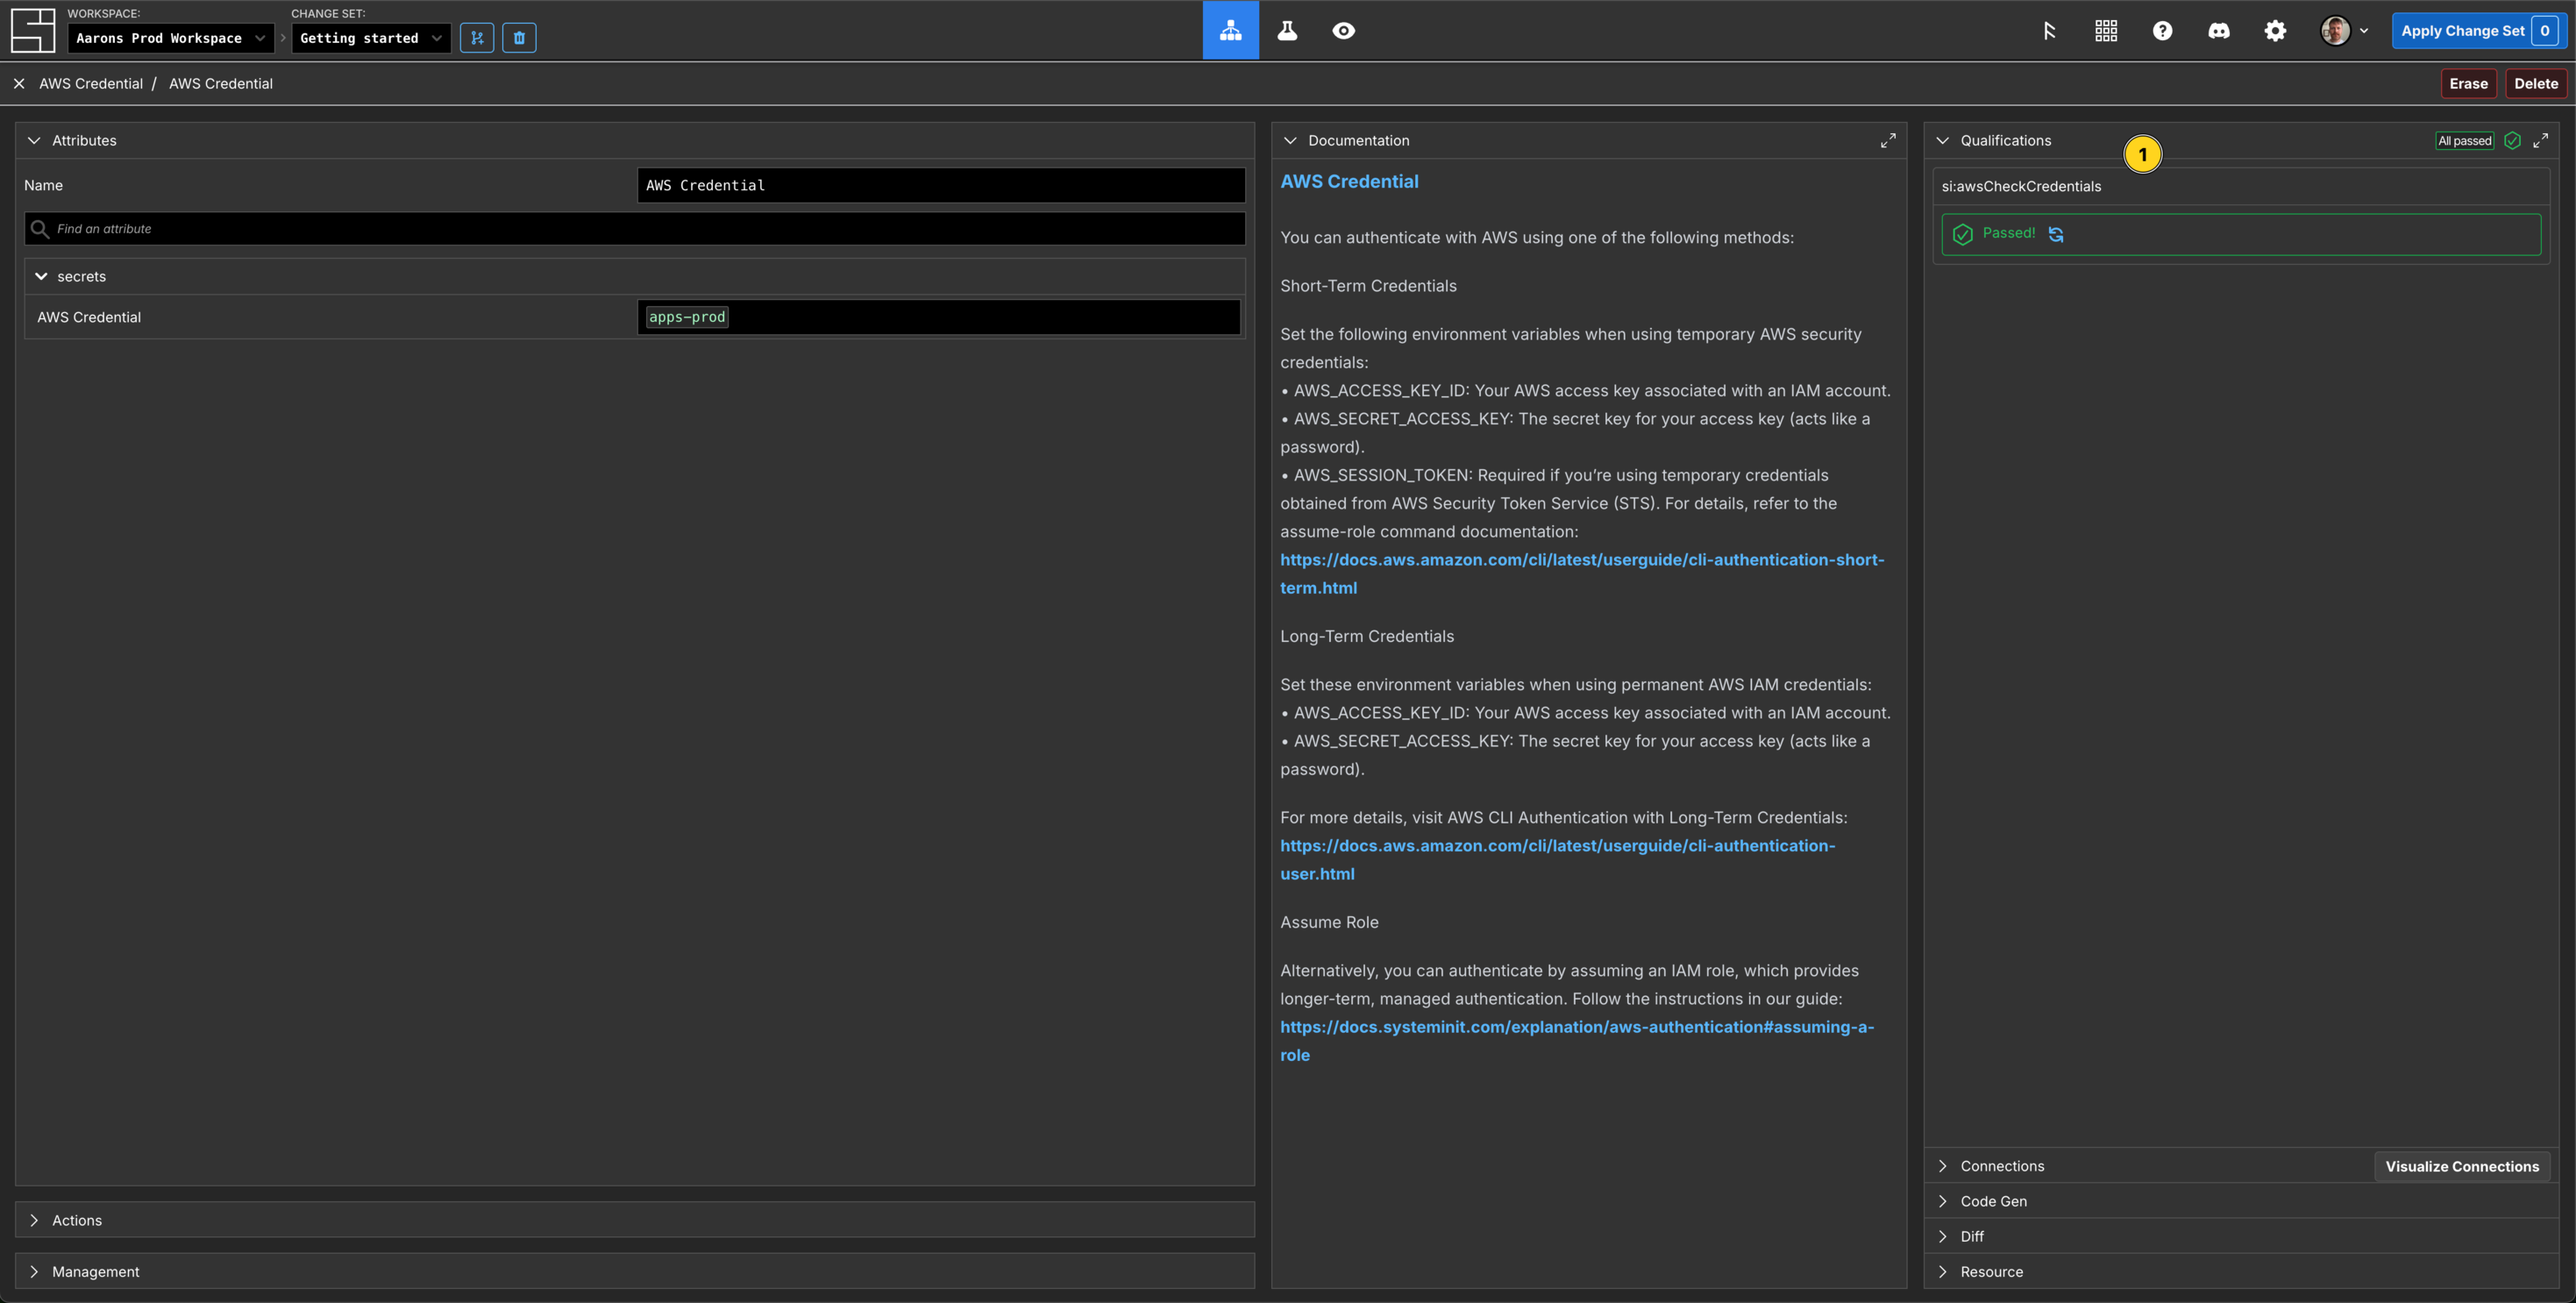
Task: Click the Short-Term Credentials text
Action: (1368, 285)
